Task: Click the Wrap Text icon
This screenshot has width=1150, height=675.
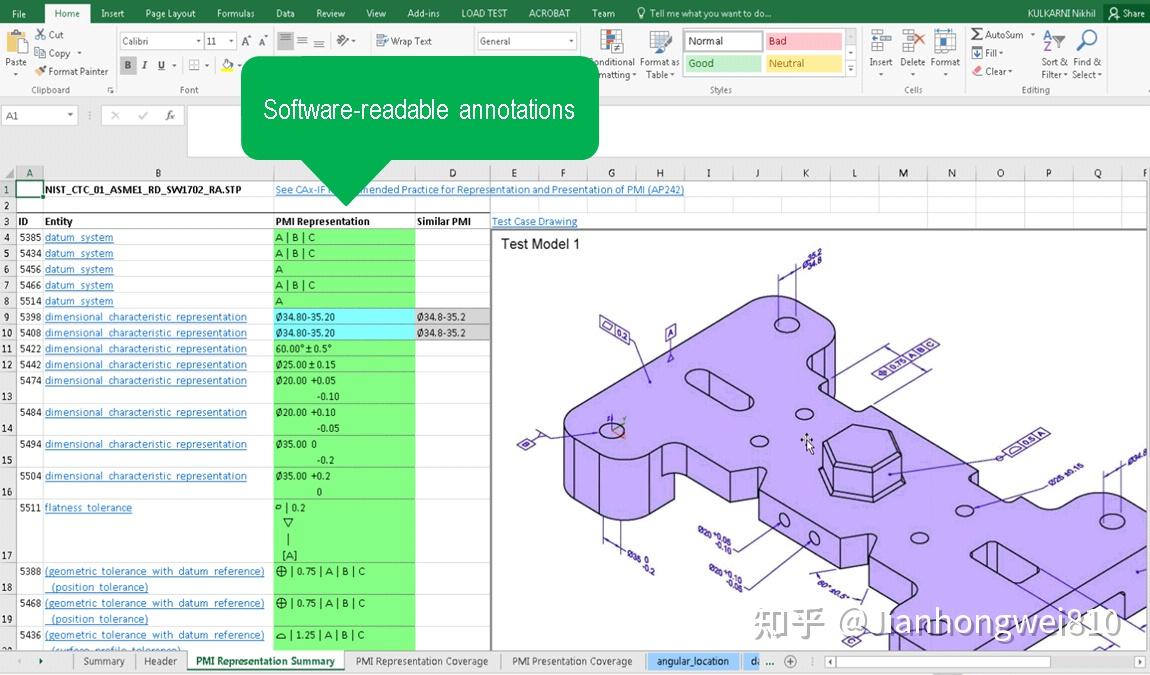Action: click(x=383, y=40)
